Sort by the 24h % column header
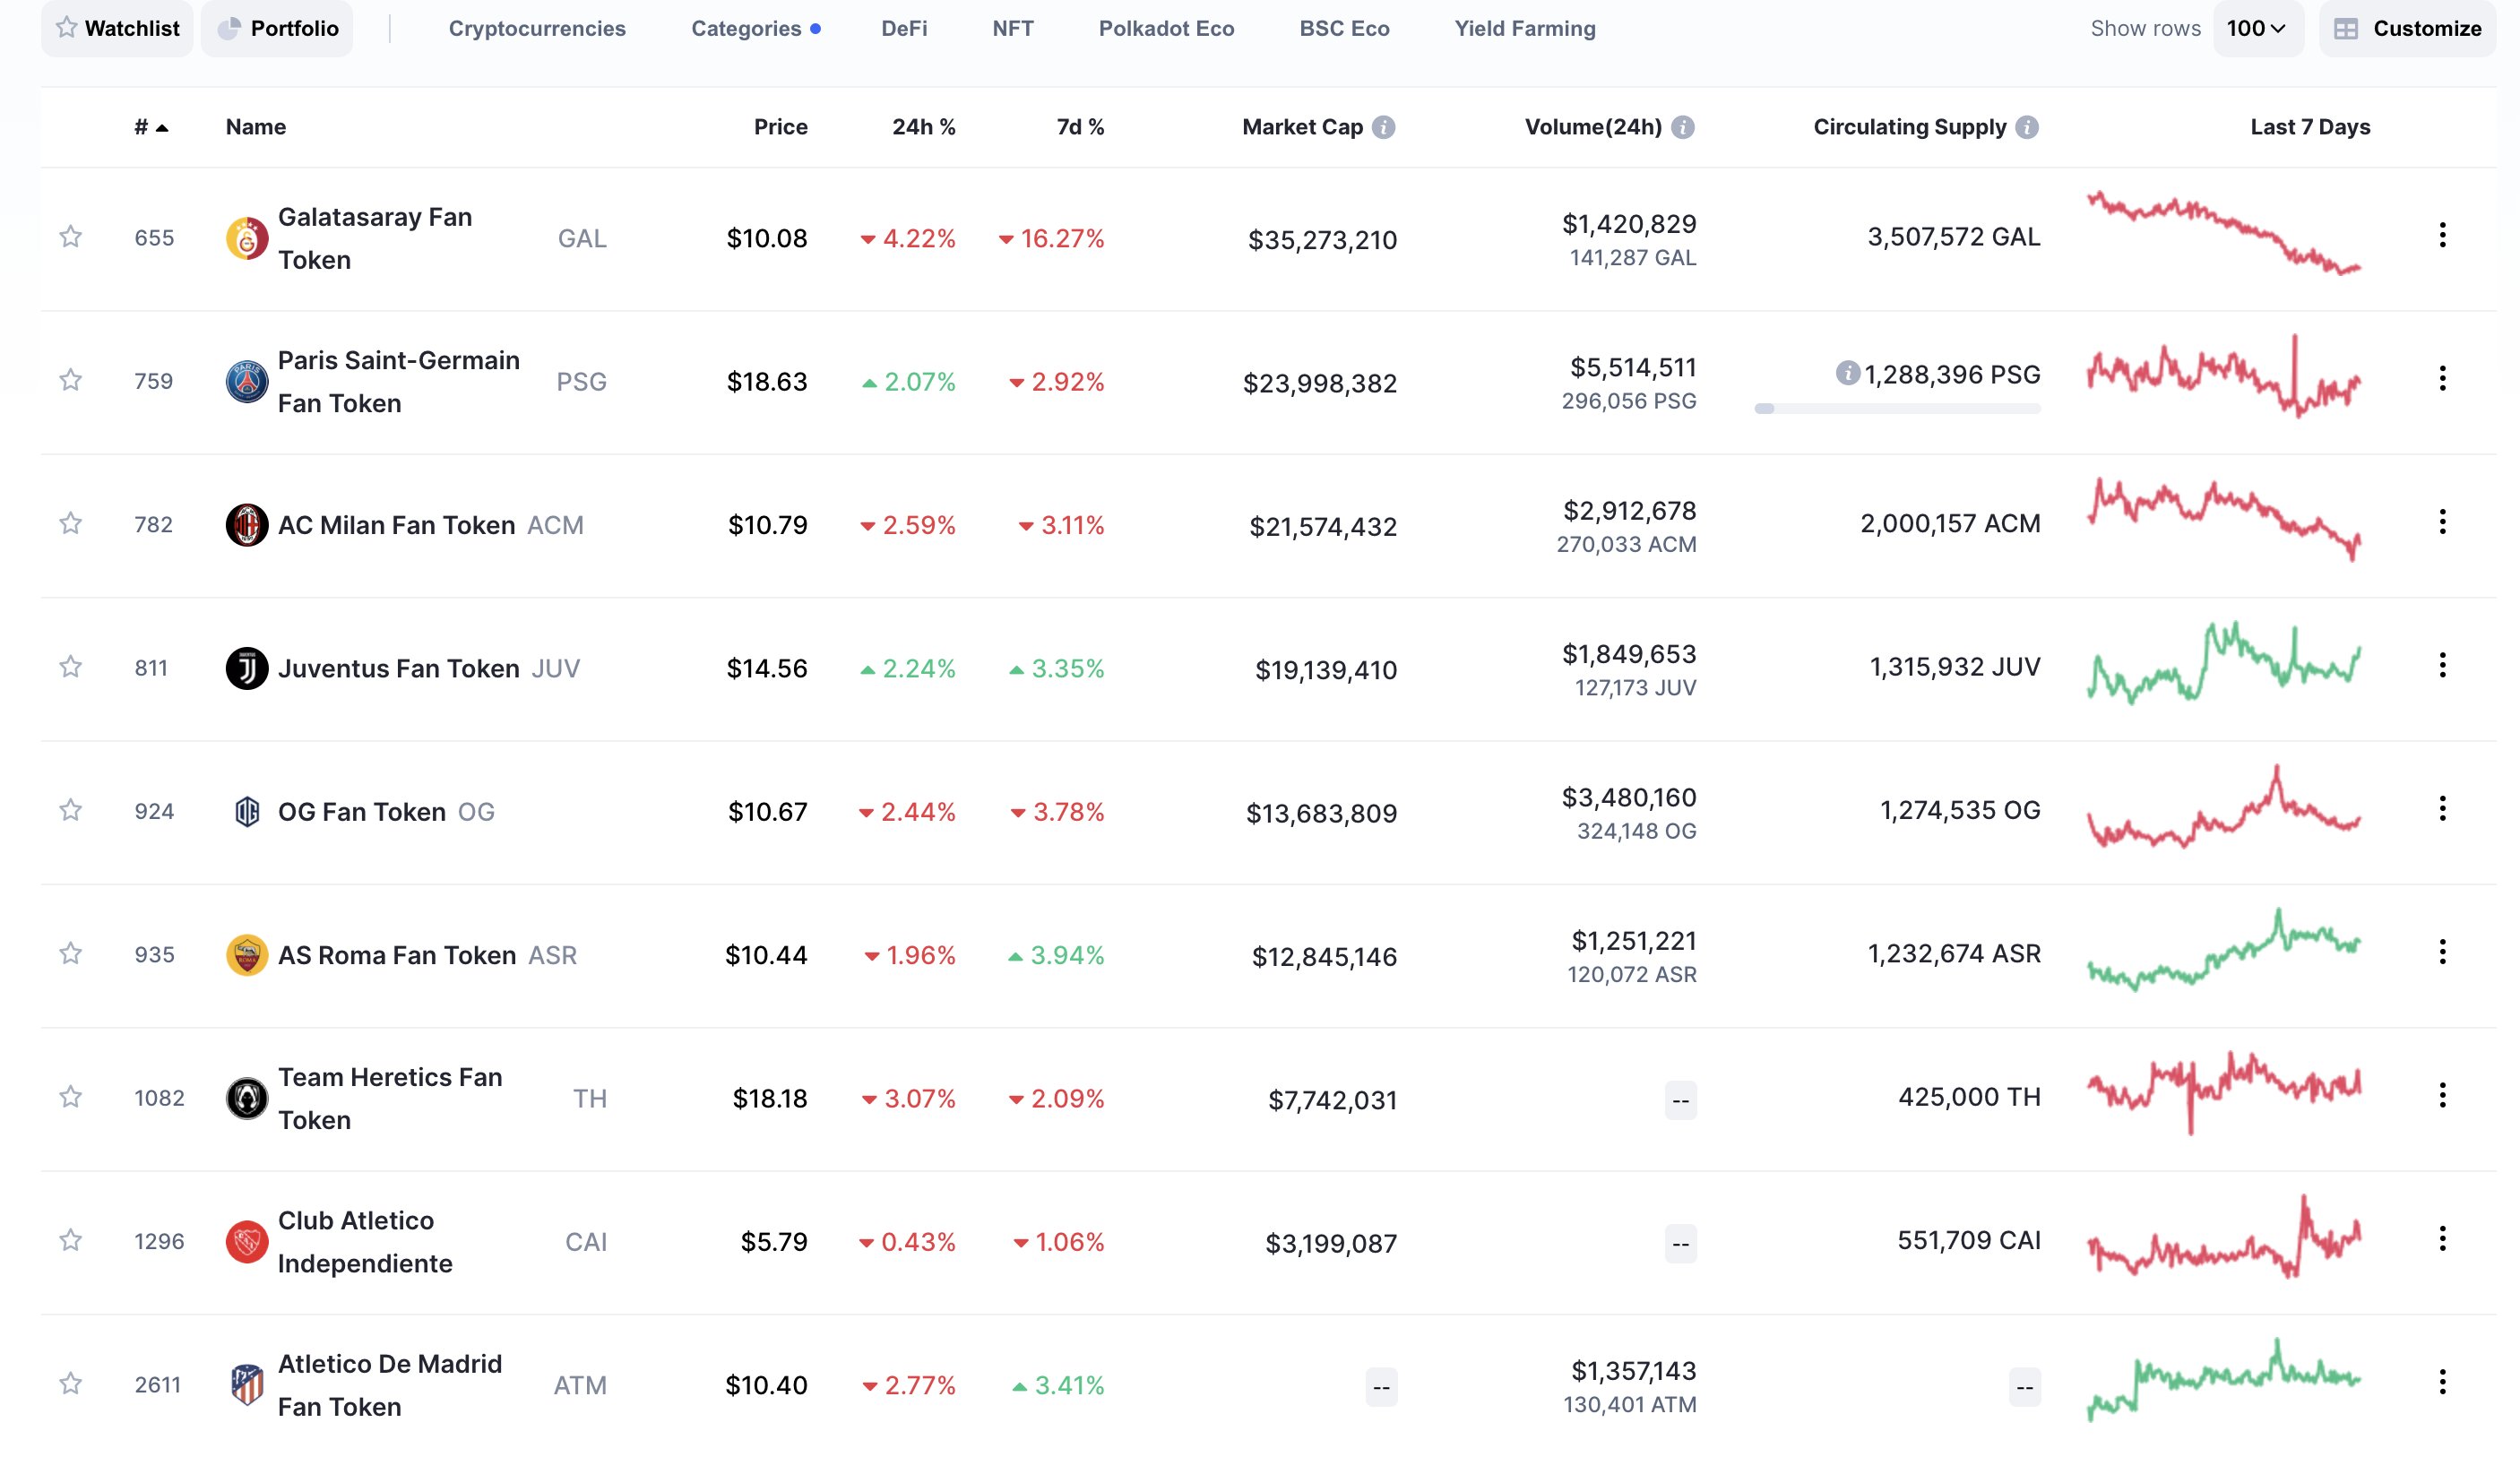This screenshot has height=1457, width=2520. tap(923, 127)
